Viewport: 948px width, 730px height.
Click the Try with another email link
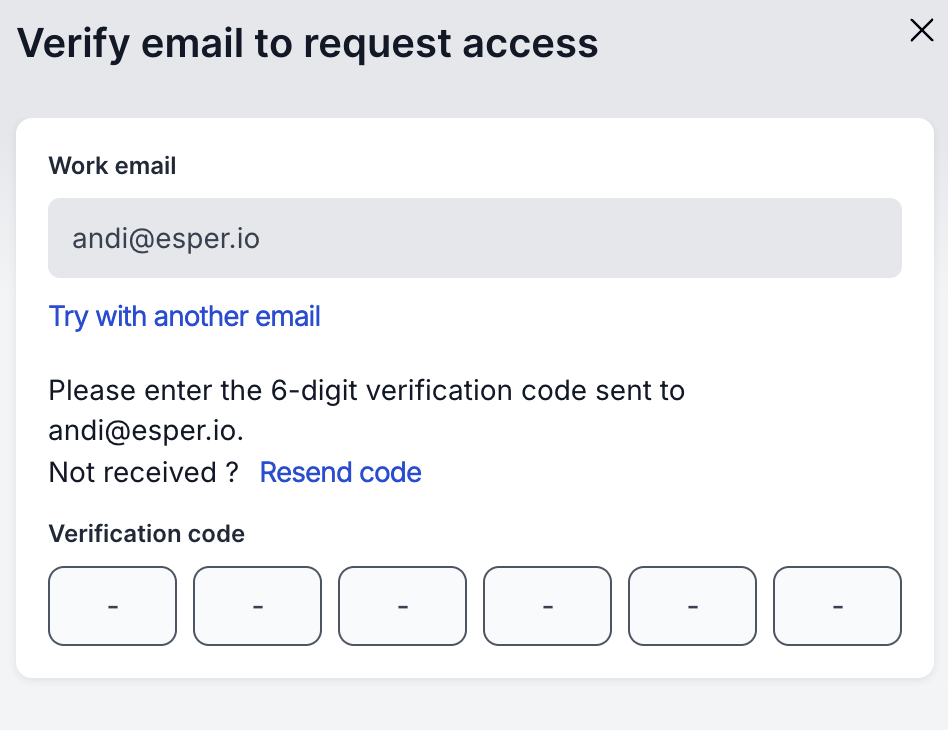coord(185,317)
